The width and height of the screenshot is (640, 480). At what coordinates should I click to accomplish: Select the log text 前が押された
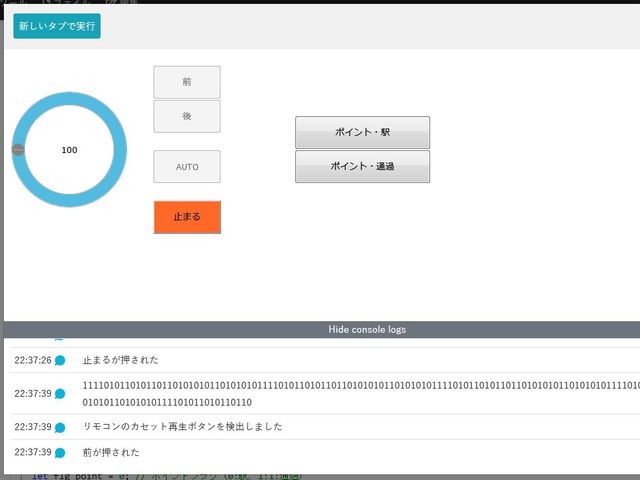[x=111, y=452]
